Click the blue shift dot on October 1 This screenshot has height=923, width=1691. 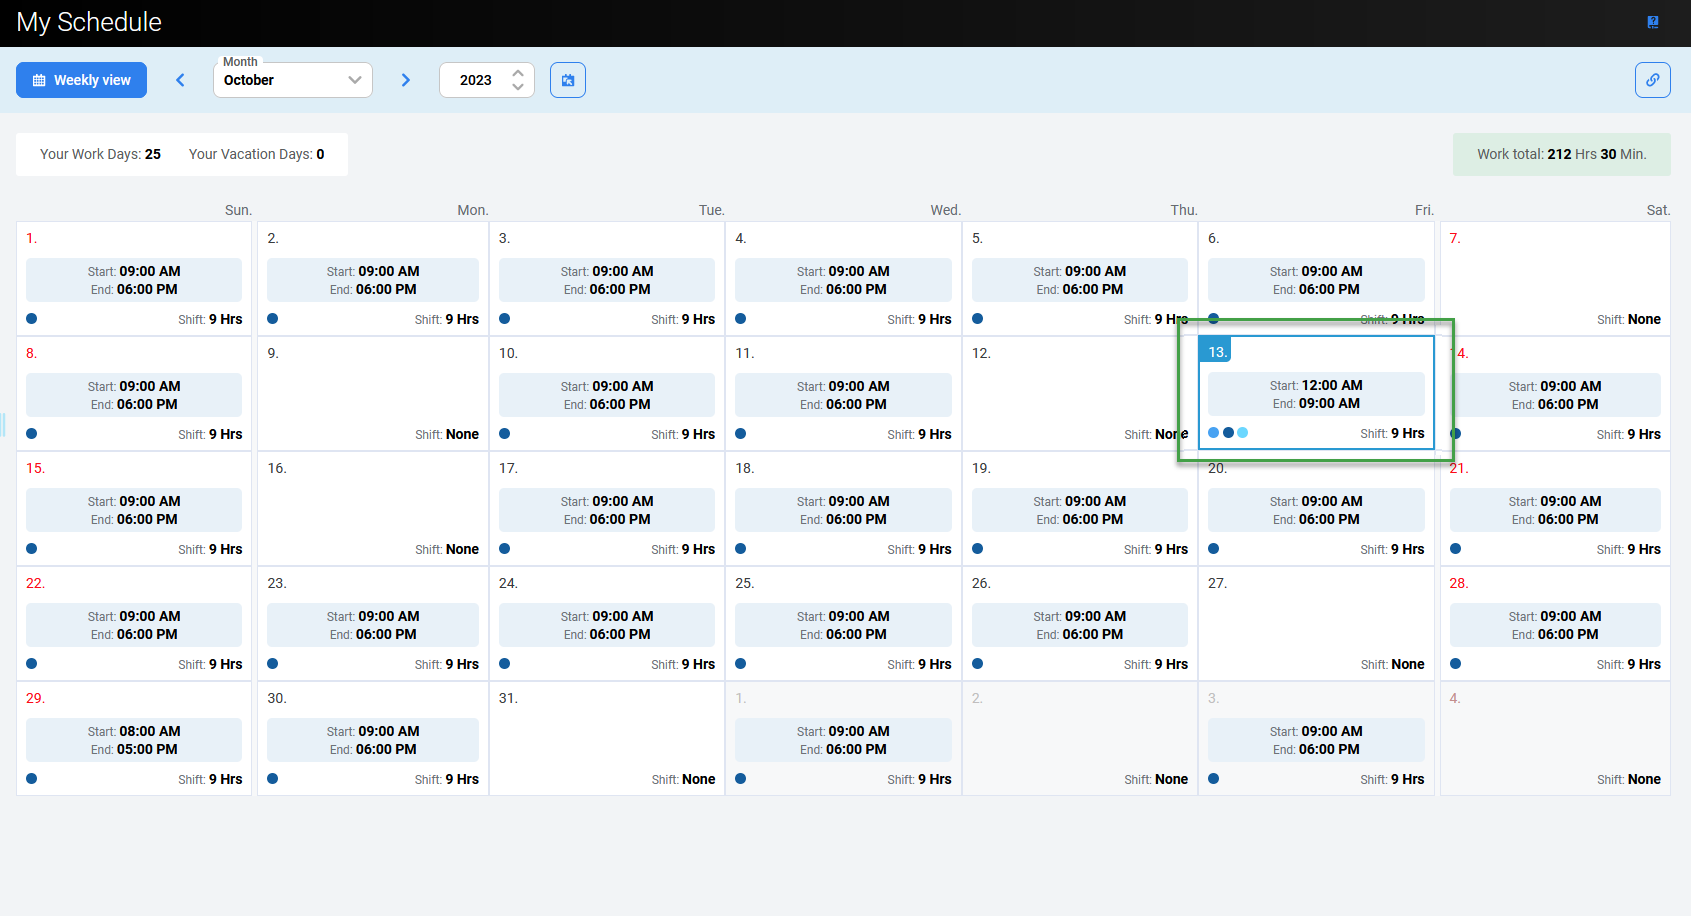point(32,319)
